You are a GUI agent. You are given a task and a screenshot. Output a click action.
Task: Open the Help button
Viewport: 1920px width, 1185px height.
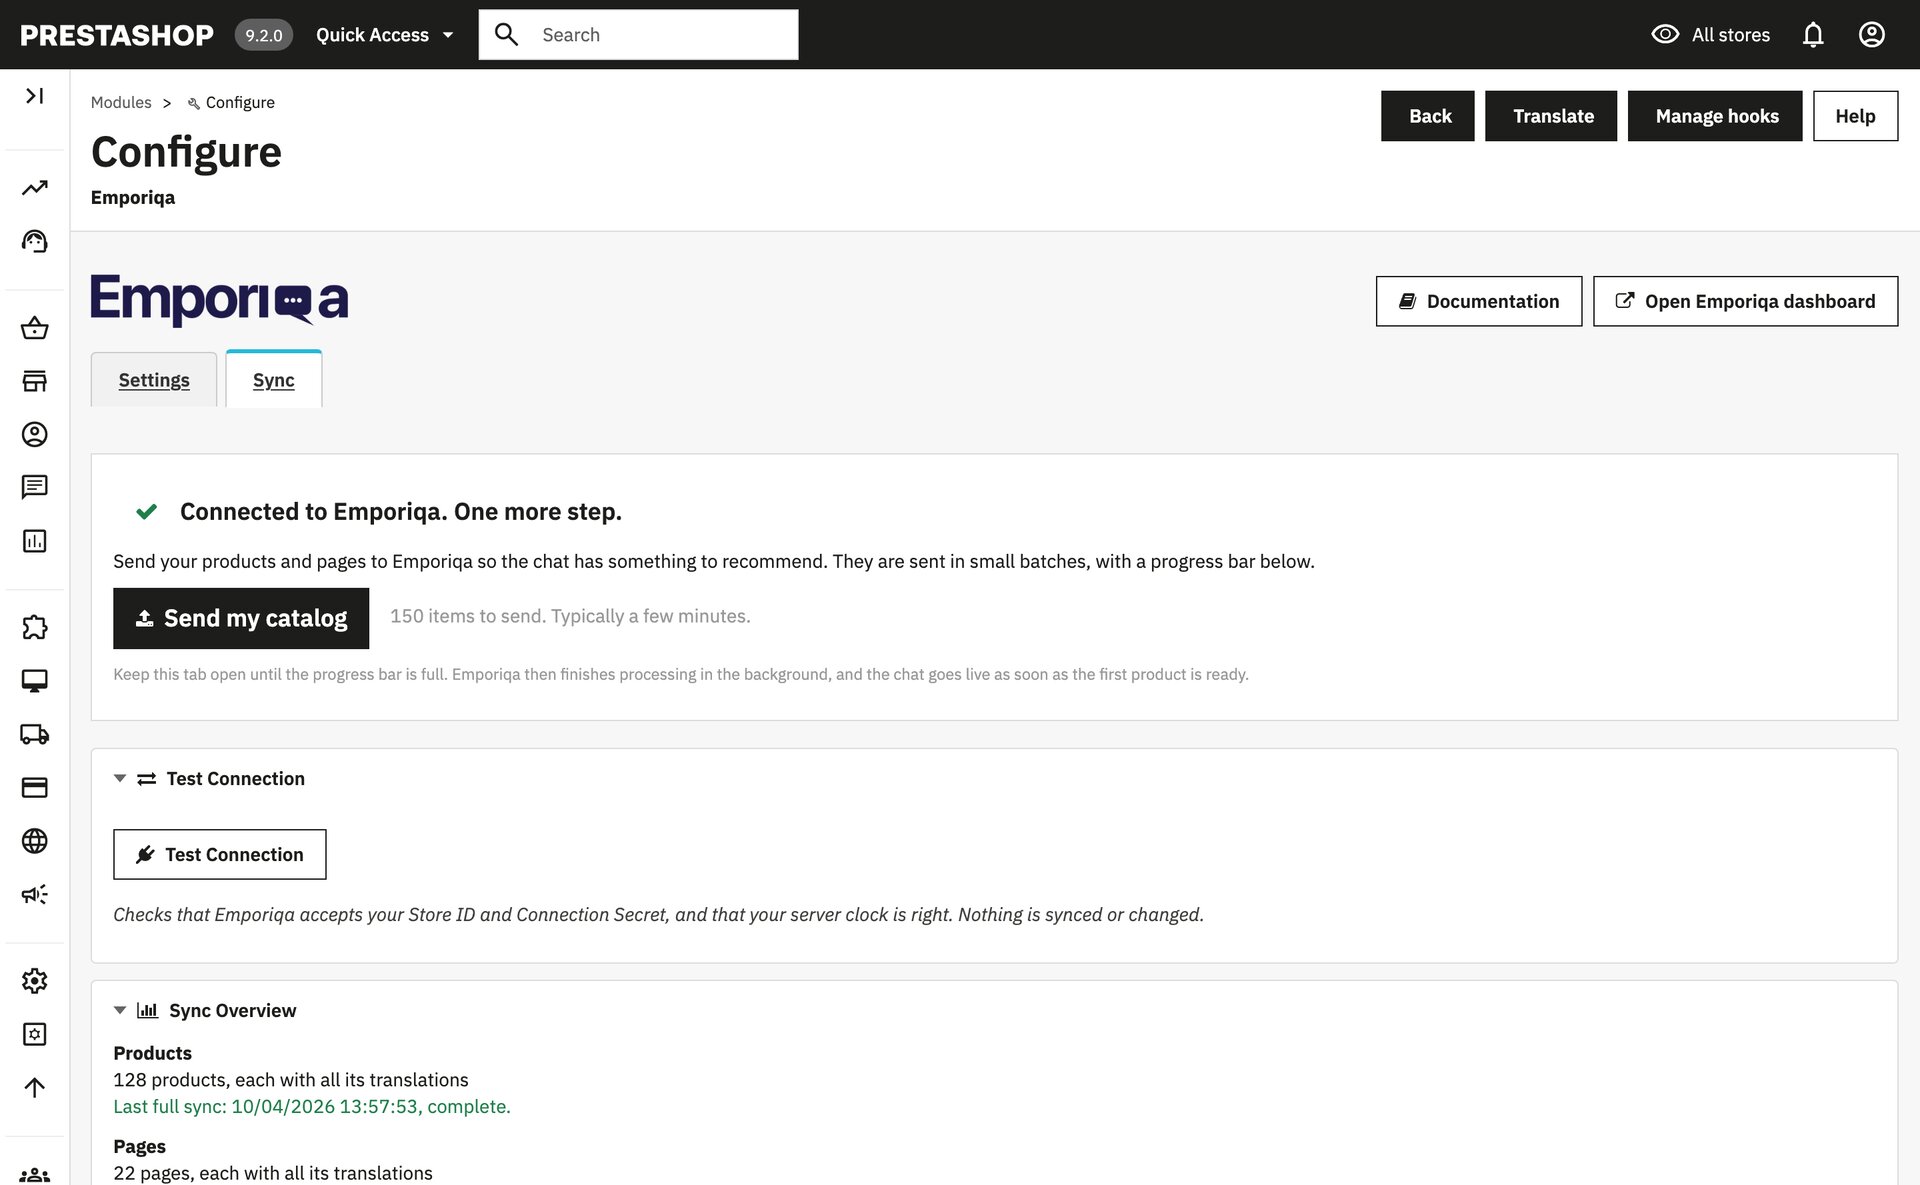[x=1856, y=116]
